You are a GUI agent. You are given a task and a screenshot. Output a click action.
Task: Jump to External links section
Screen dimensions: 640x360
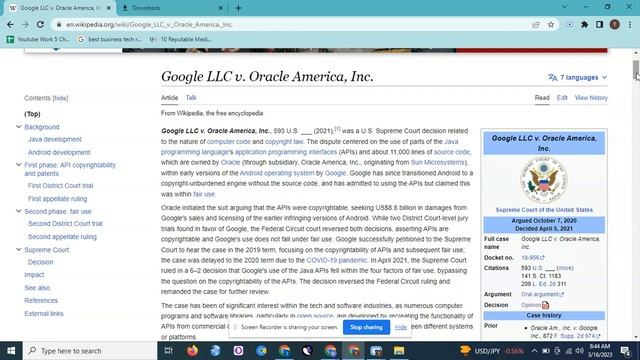[x=44, y=313]
